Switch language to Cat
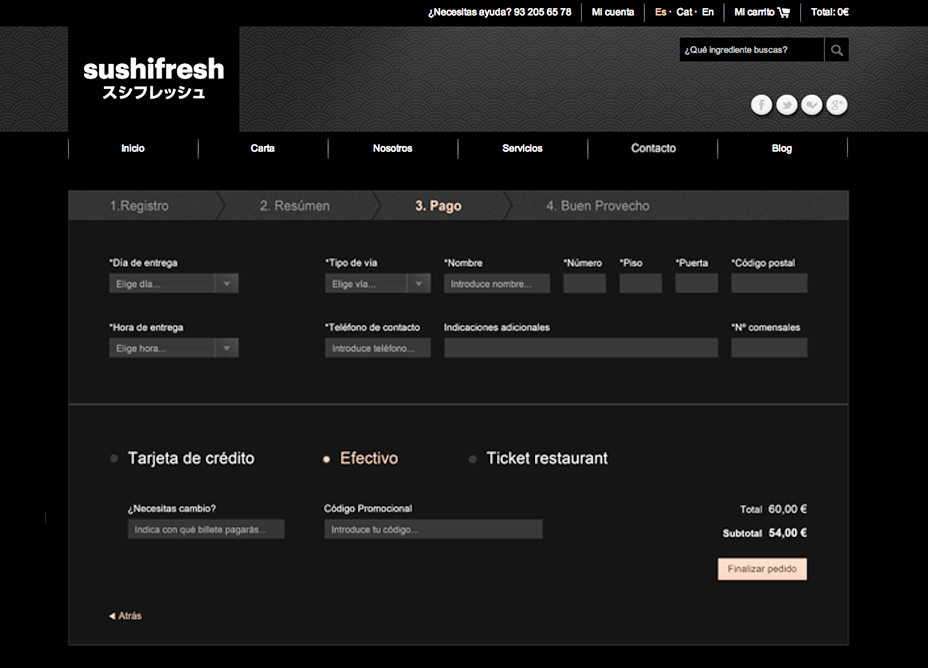Viewport: 928px width, 668px height. (x=684, y=12)
